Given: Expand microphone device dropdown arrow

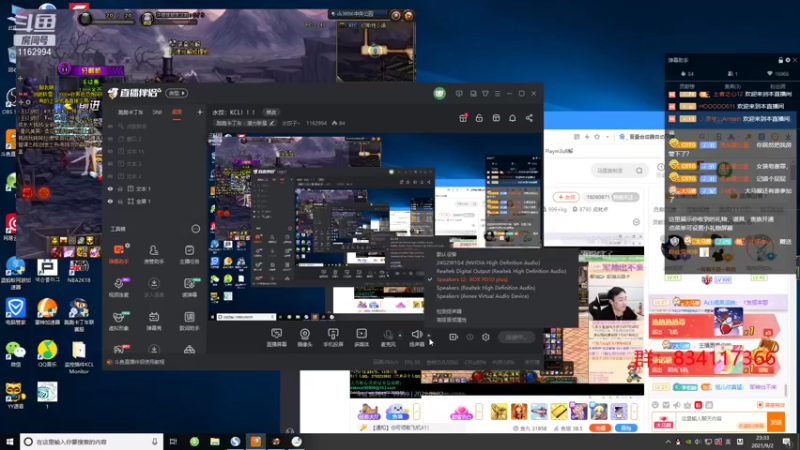Looking at the screenshot, I should 400,335.
